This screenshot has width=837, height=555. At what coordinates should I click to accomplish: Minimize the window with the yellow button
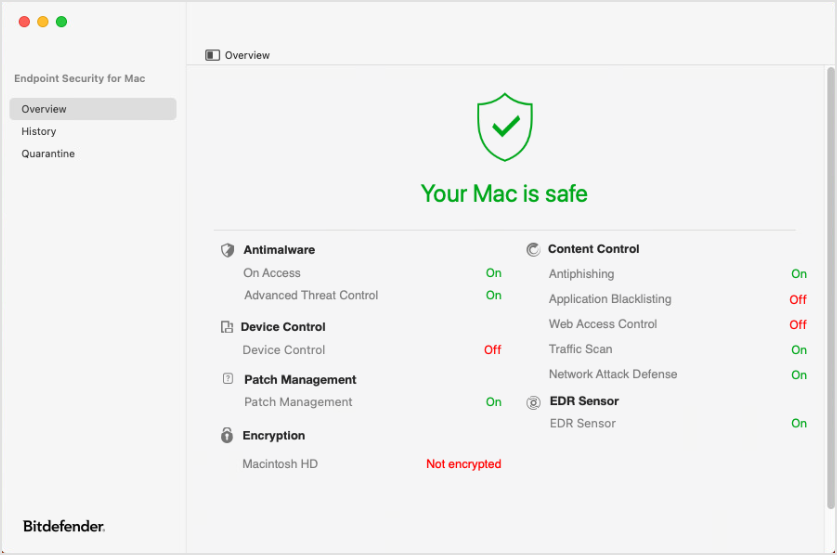point(43,21)
